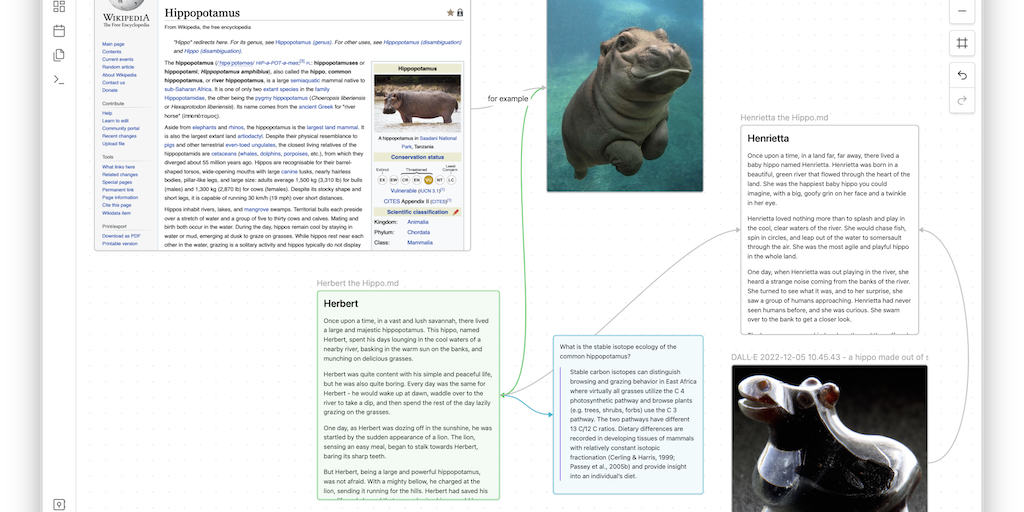1024x512 pixels.
Task: Select the 'for example' edge label
Action: 507,99
